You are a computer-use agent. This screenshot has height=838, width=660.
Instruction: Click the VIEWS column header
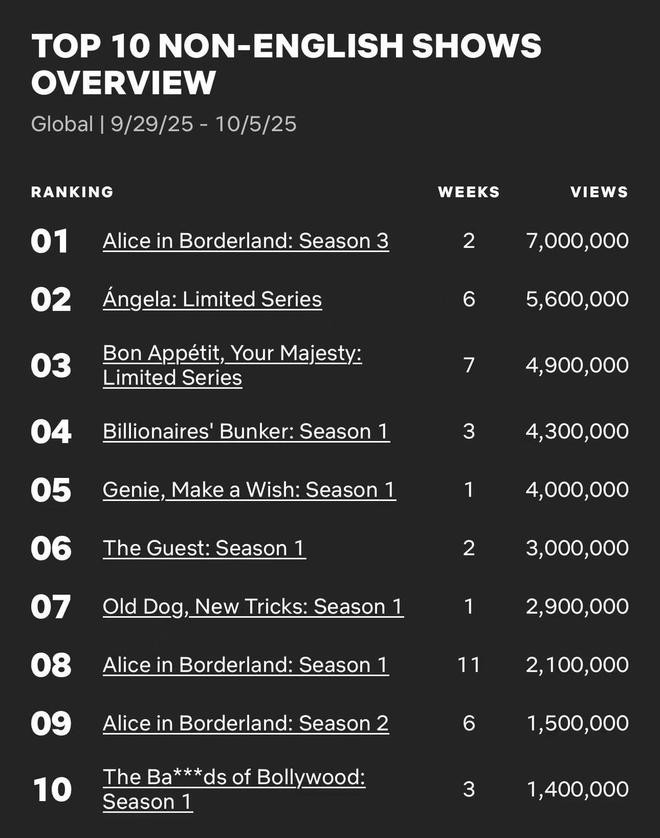[599, 192]
